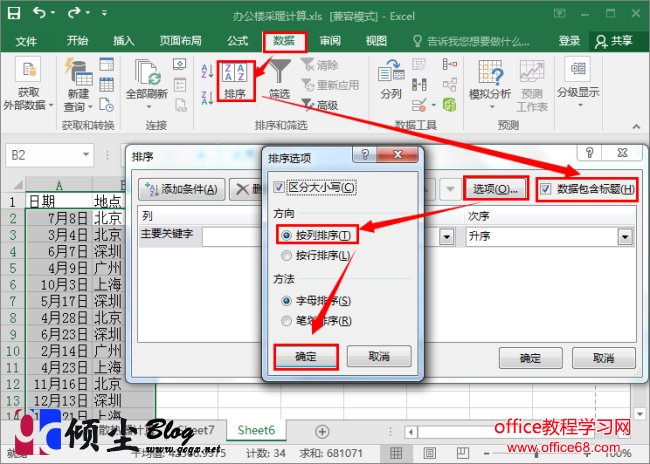650x464 pixels.
Task: Click the Sort Z to A descending icon
Action: pos(207,98)
